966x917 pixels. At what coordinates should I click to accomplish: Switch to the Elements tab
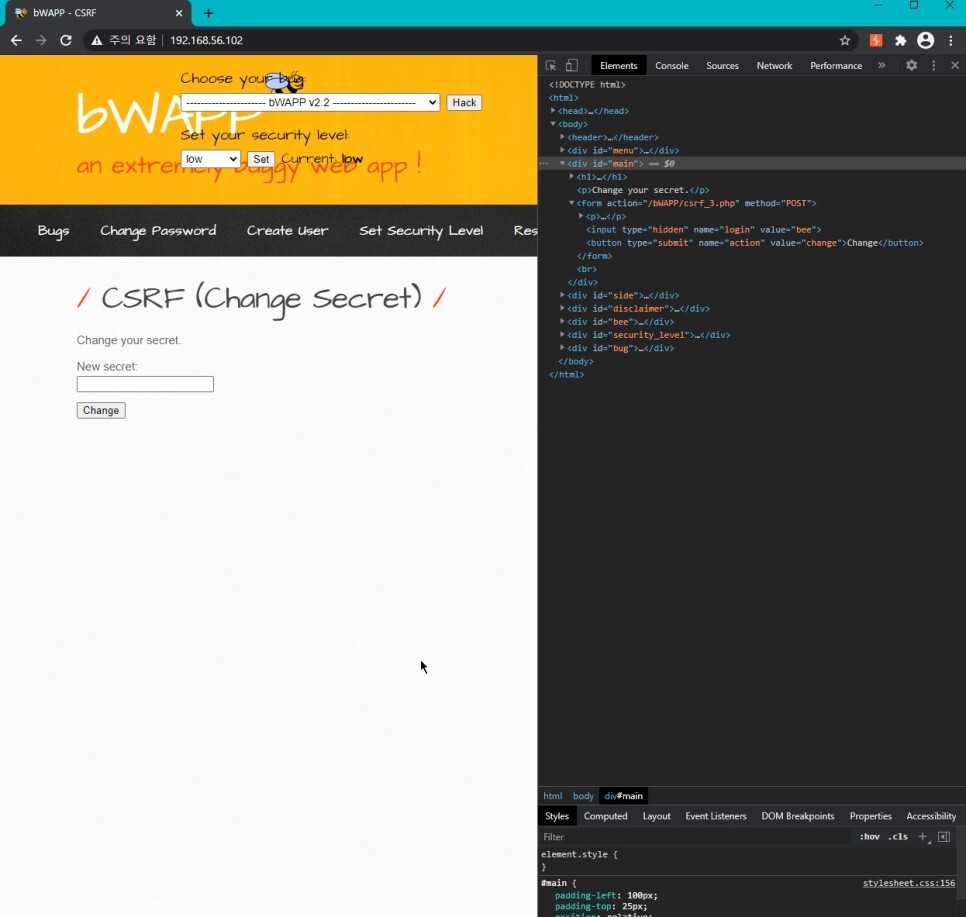click(x=619, y=65)
